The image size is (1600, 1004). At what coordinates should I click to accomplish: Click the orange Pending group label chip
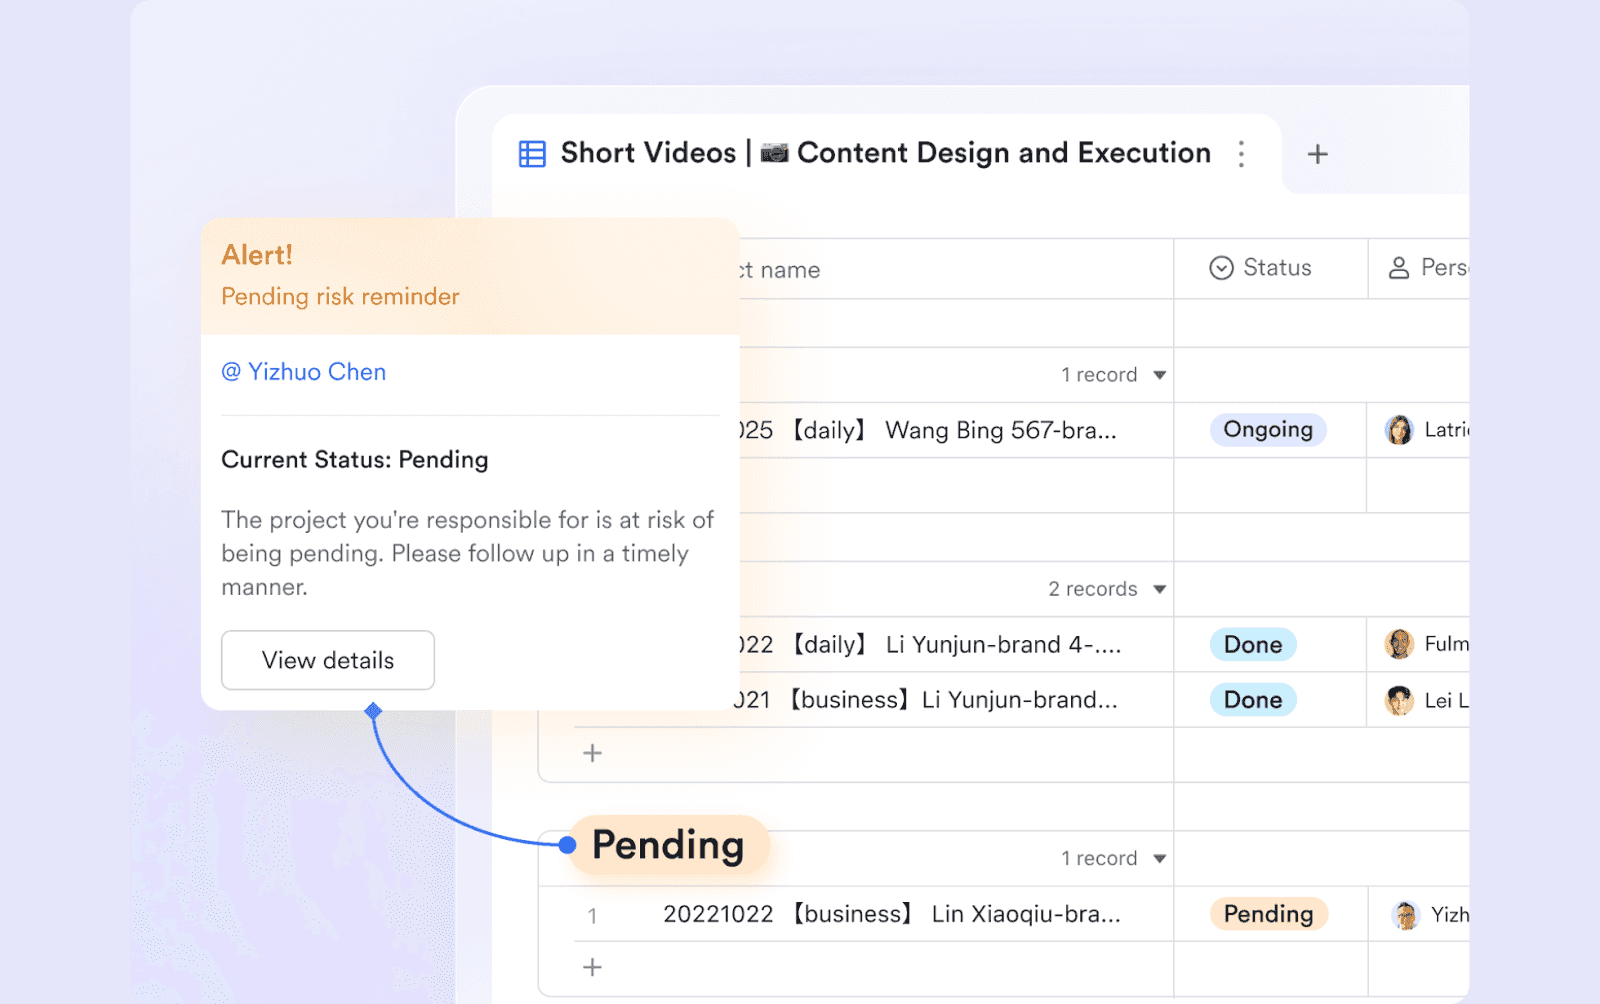(667, 845)
